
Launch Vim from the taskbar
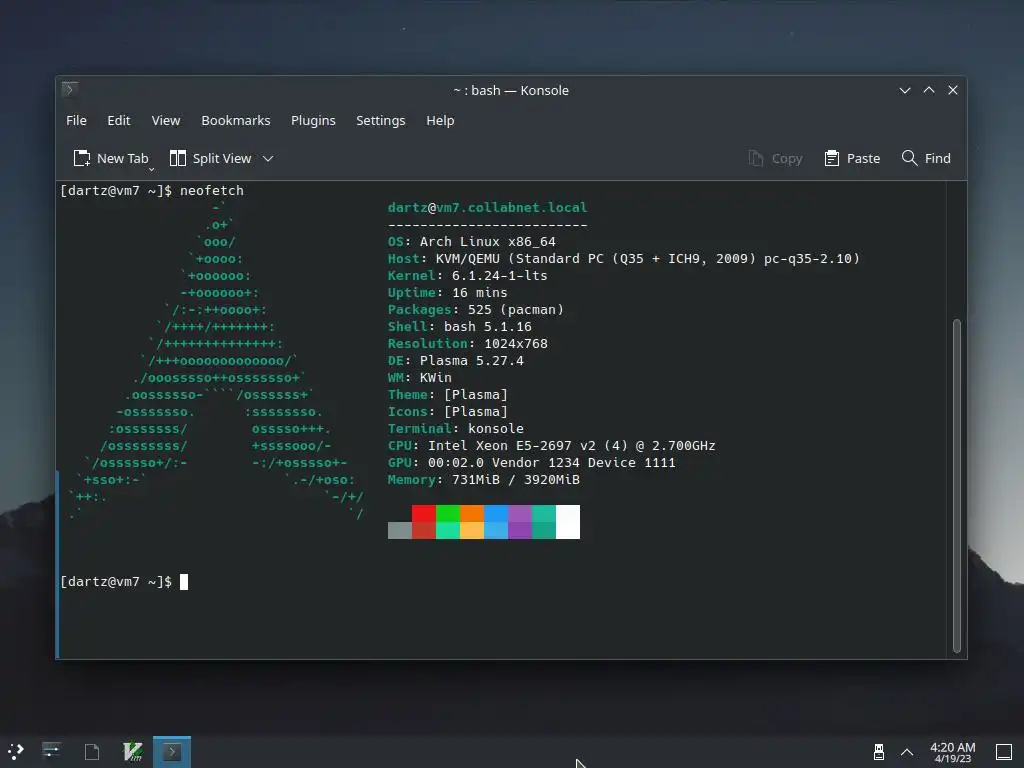click(133, 752)
